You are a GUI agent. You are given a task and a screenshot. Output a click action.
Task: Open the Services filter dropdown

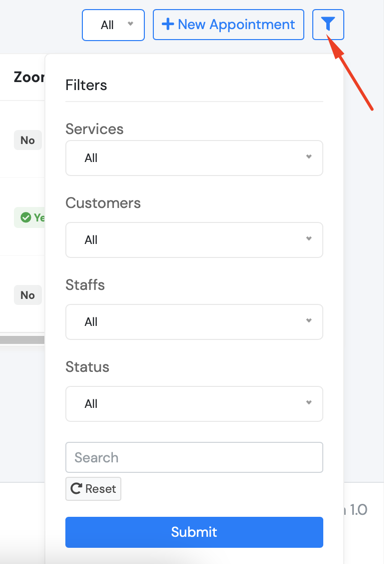coord(194,158)
